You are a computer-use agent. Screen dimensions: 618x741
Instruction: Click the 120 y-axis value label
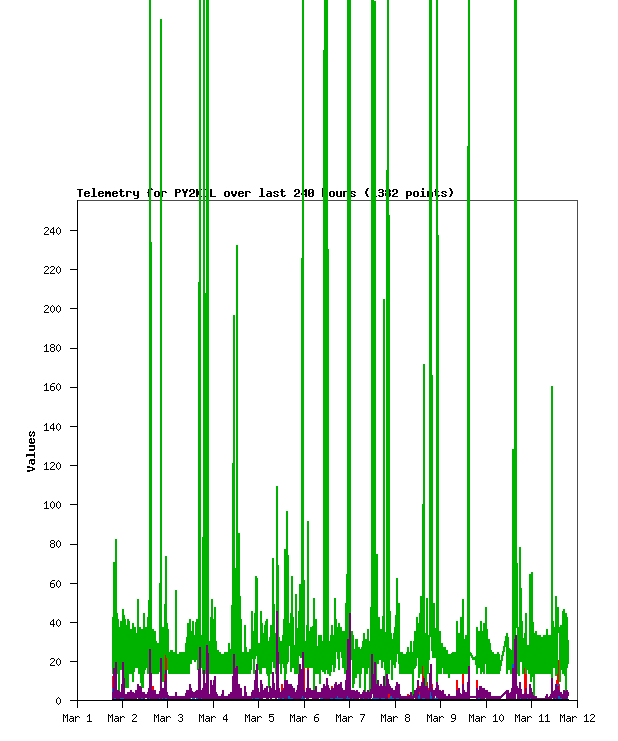coord(52,466)
